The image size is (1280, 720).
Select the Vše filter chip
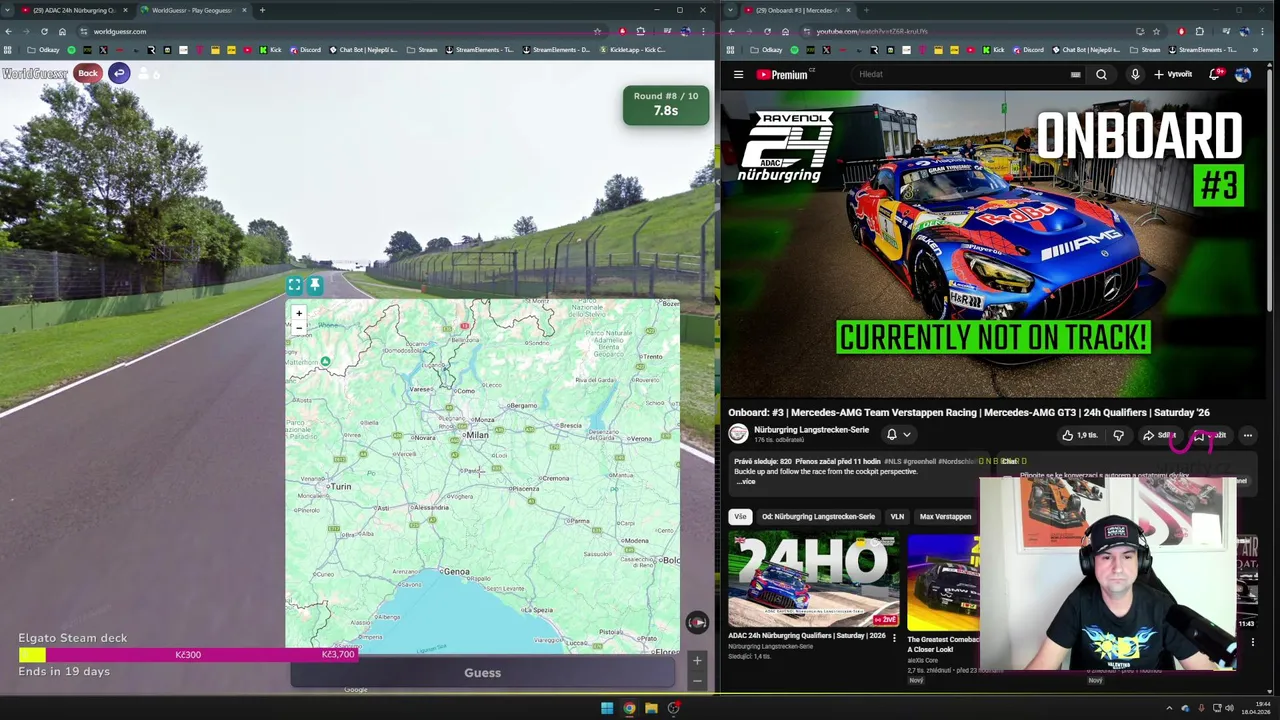740,517
